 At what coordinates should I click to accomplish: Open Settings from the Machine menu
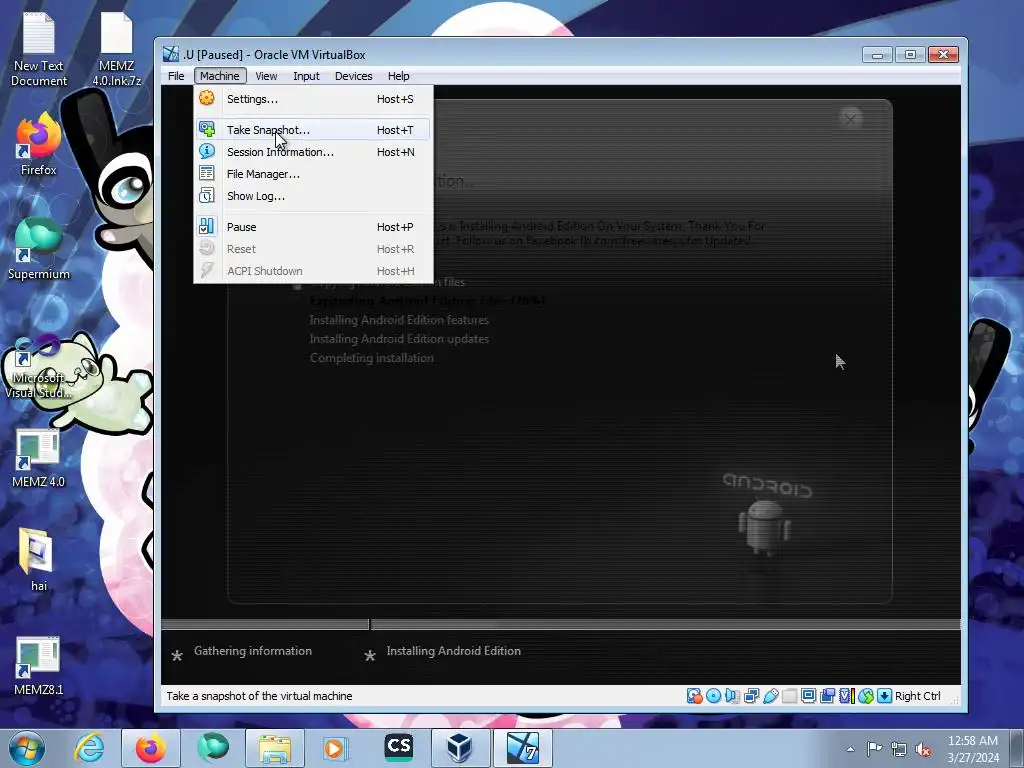313,99
